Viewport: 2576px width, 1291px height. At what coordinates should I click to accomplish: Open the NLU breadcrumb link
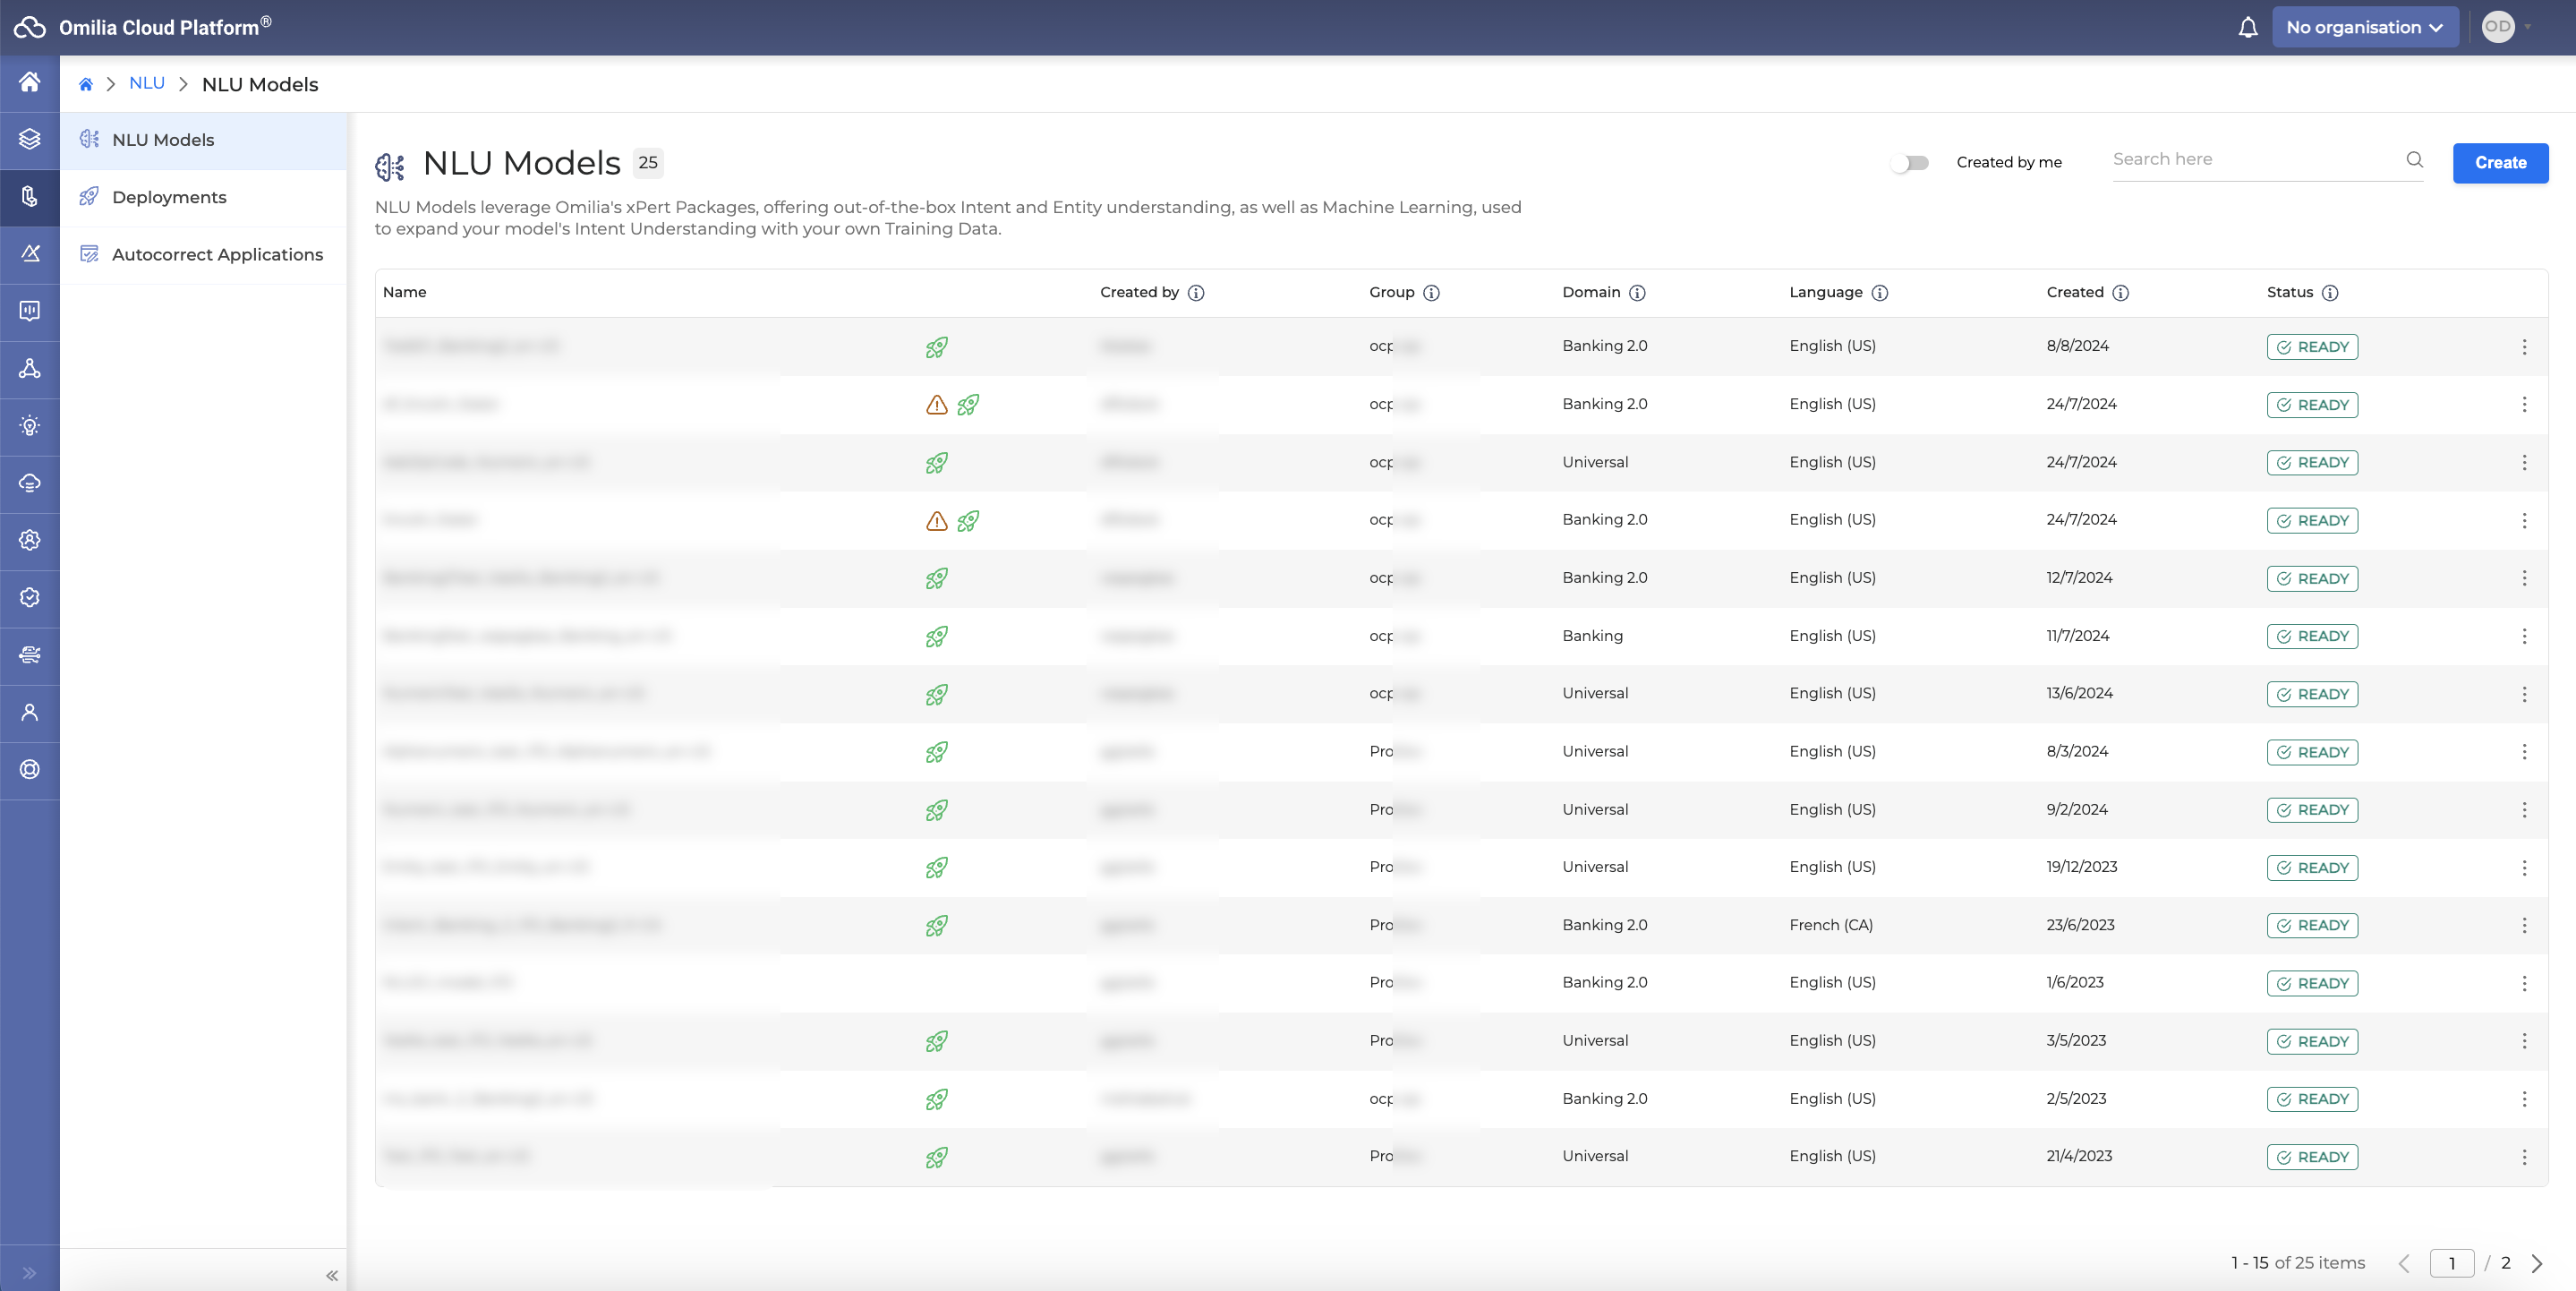[x=145, y=82]
